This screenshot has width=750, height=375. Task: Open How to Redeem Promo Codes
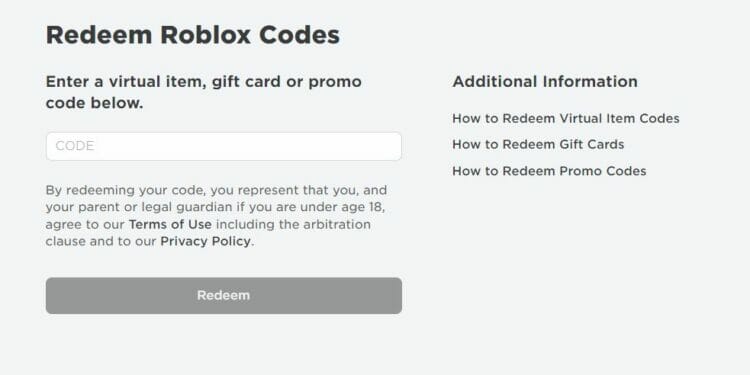point(549,171)
